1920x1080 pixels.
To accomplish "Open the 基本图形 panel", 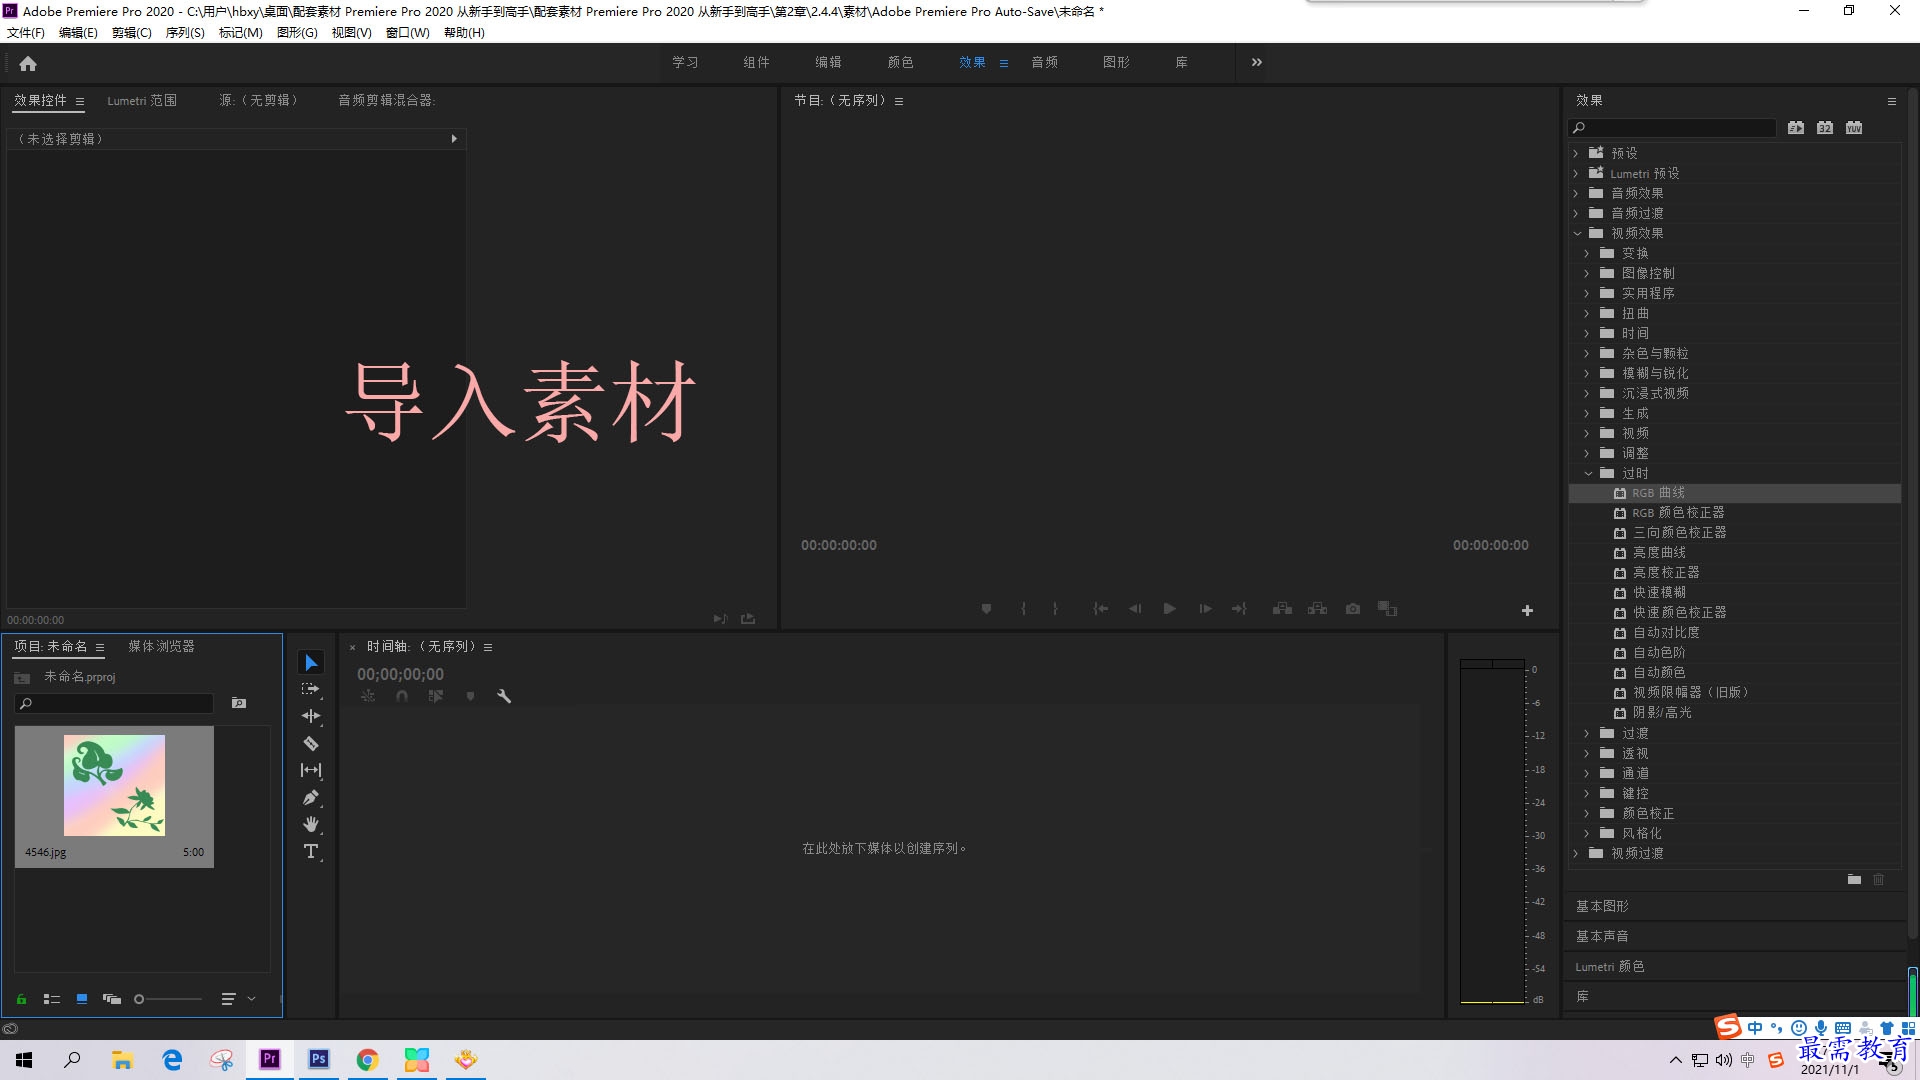I will pyautogui.click(x=1602, y=906).
